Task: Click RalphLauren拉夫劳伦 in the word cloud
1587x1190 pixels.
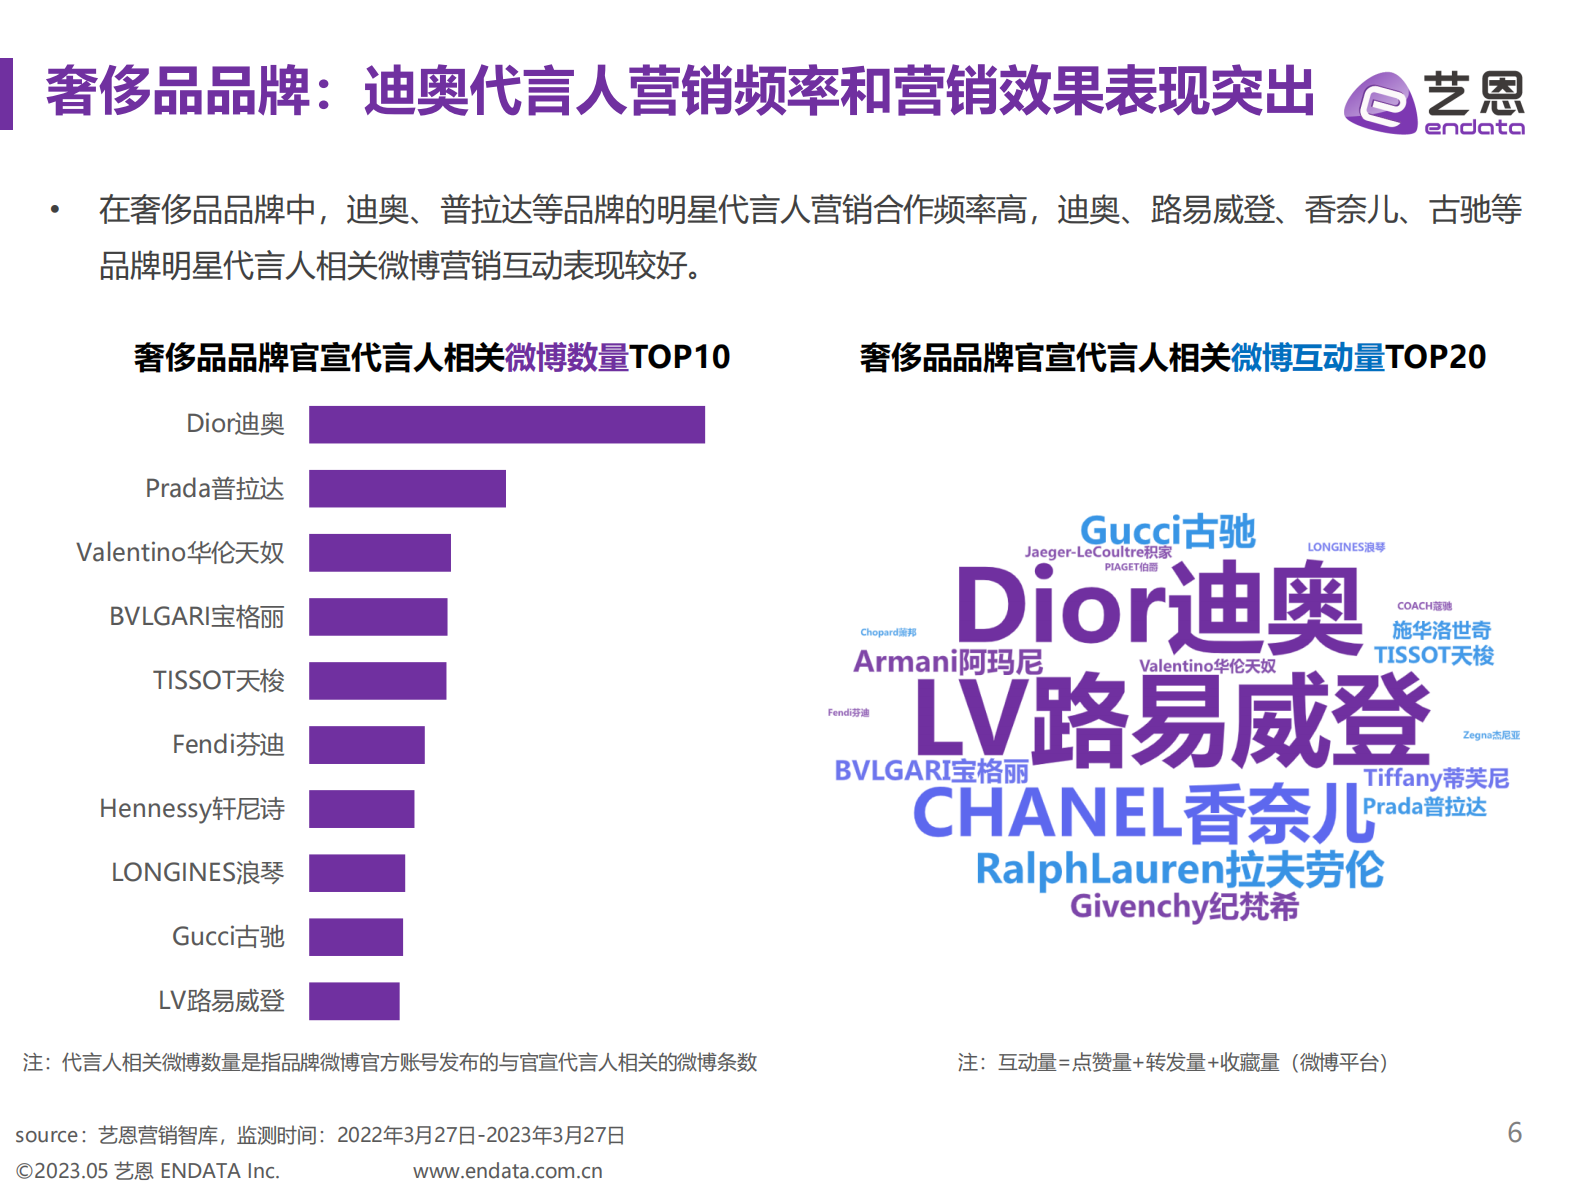Action: pos(1180,869)
